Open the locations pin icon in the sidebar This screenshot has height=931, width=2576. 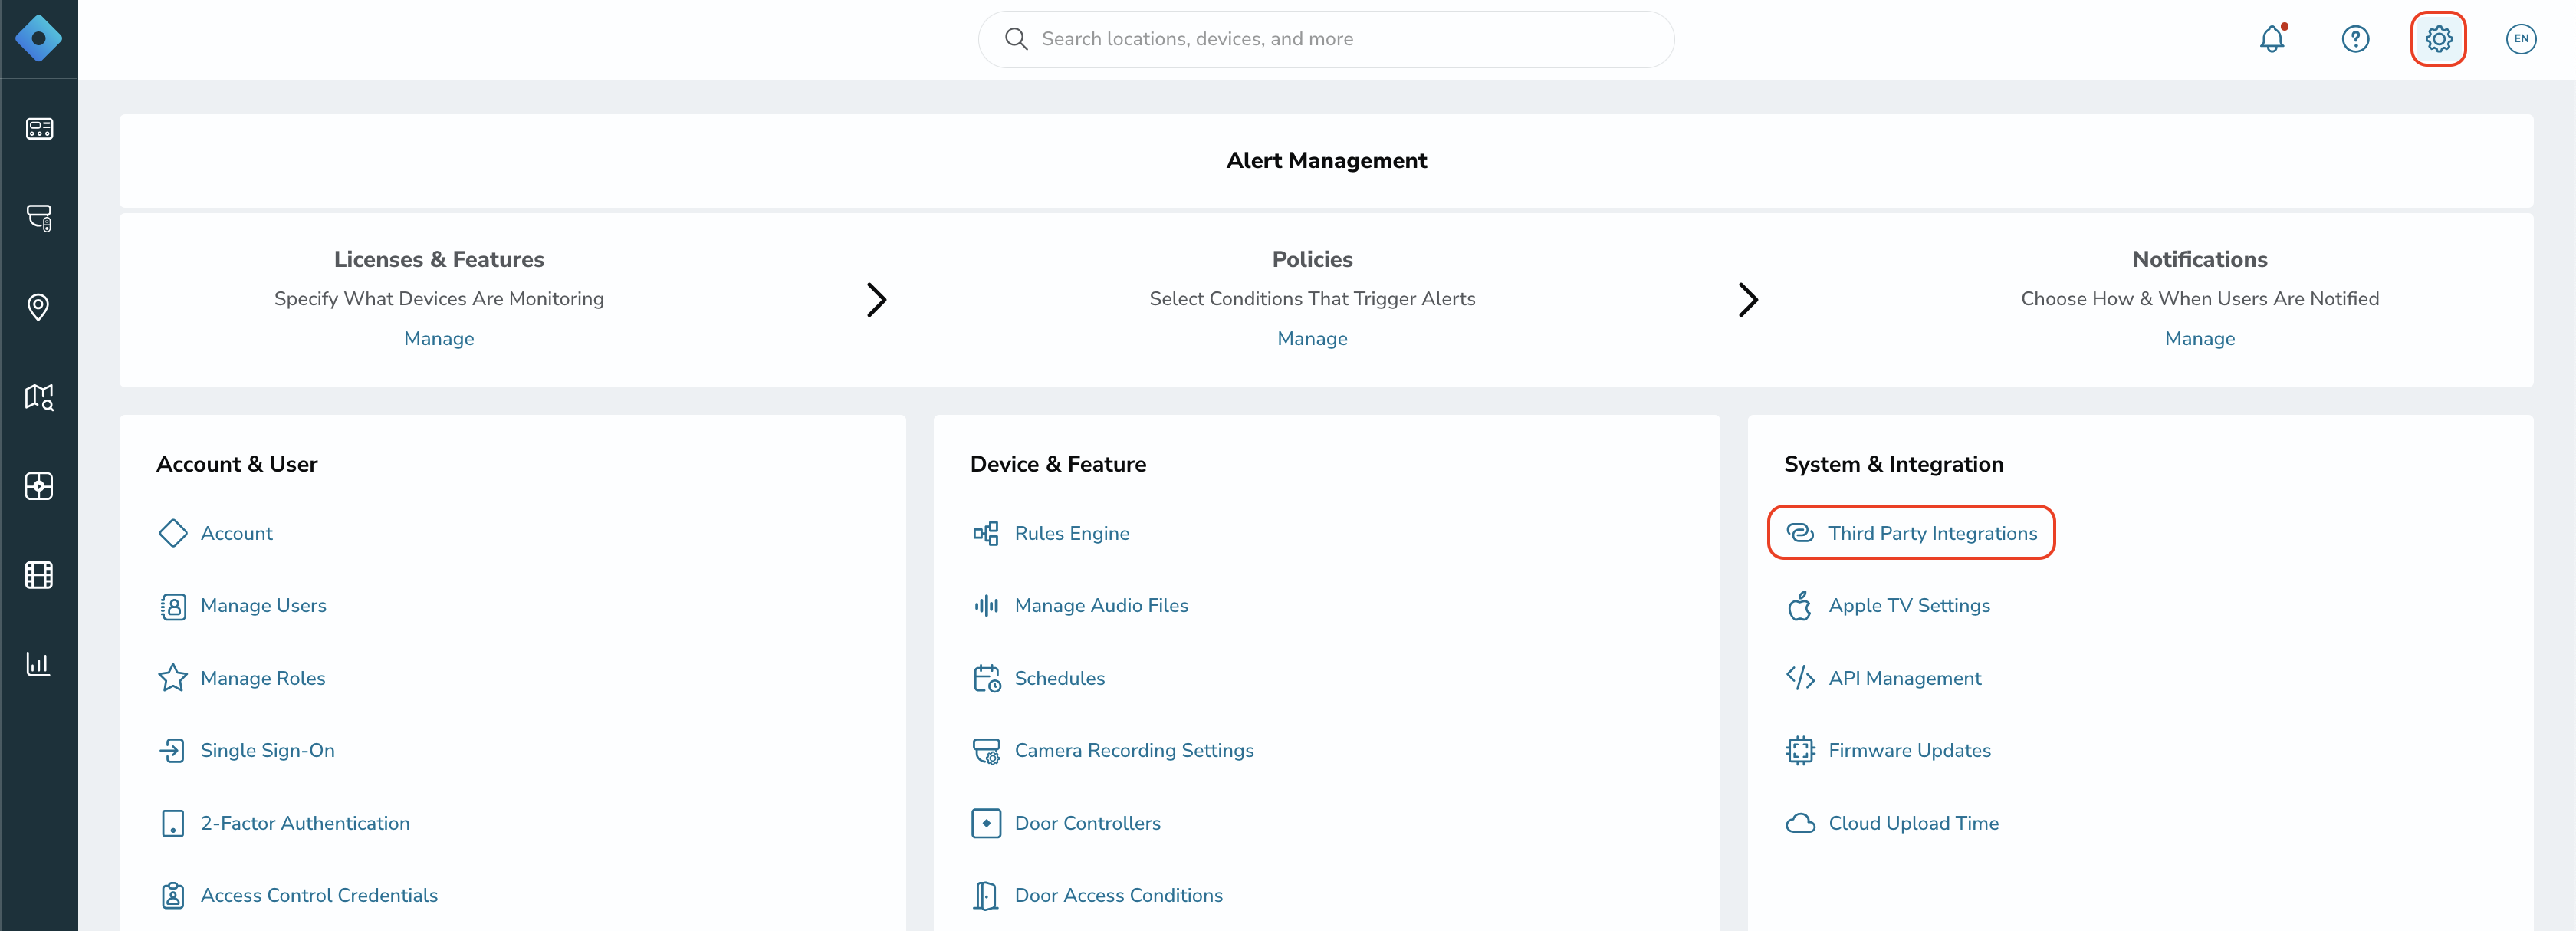pos(39,306)
